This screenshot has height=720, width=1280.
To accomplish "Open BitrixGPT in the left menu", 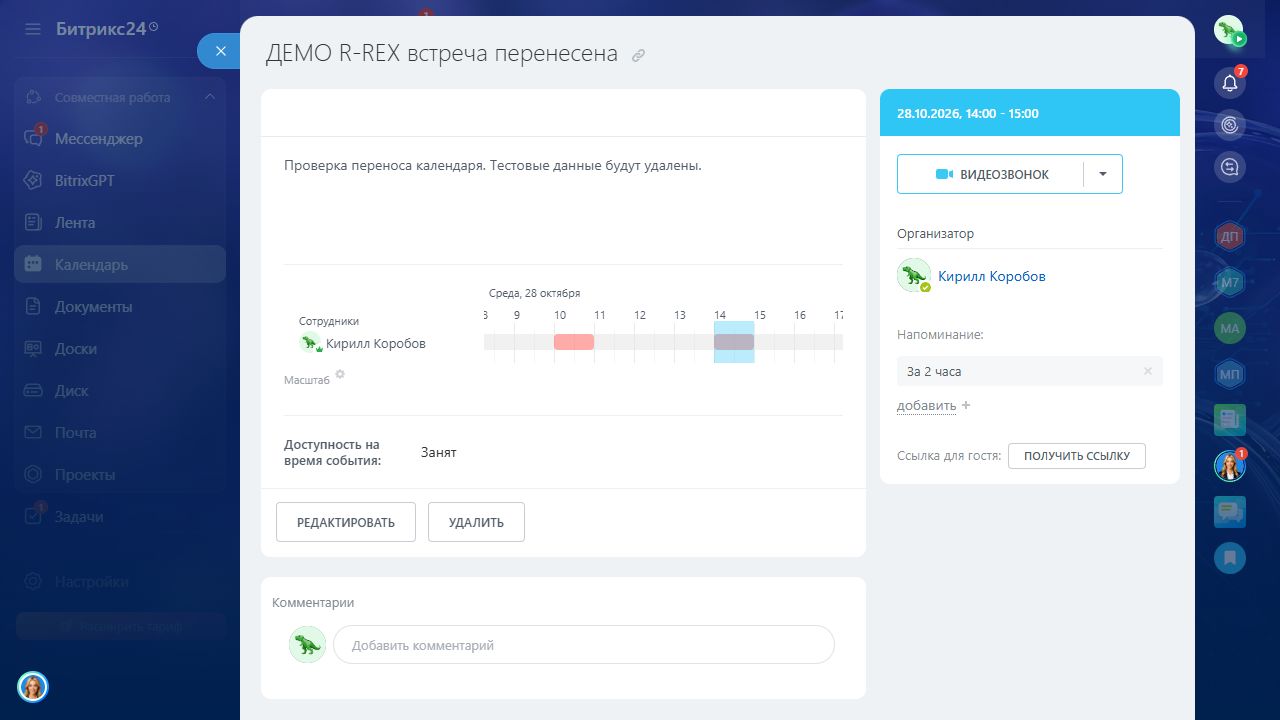I will tap(120, 181).
